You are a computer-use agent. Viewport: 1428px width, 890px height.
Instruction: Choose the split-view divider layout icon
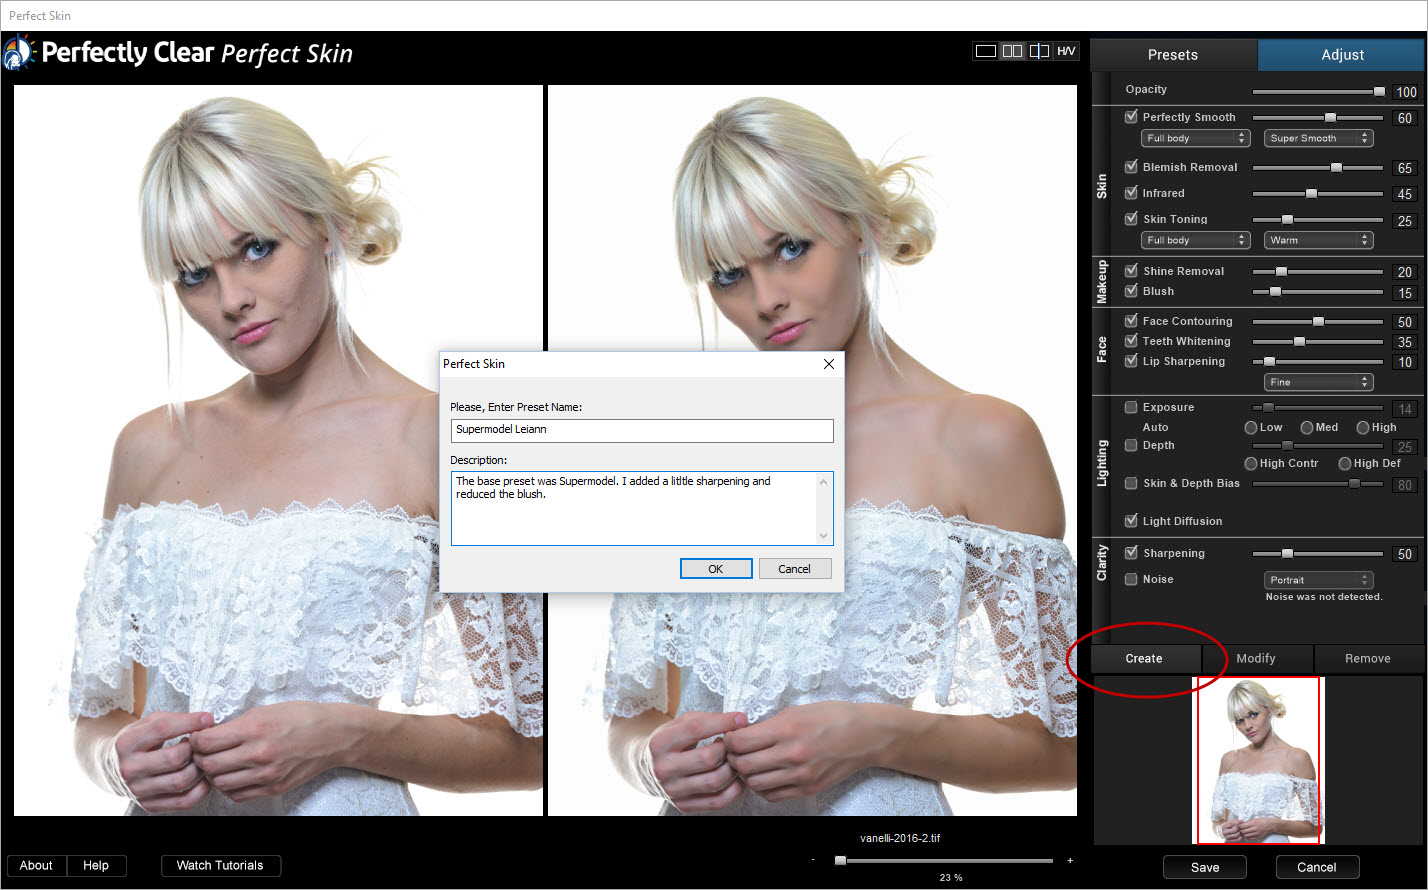click(x=1040, y=51)
